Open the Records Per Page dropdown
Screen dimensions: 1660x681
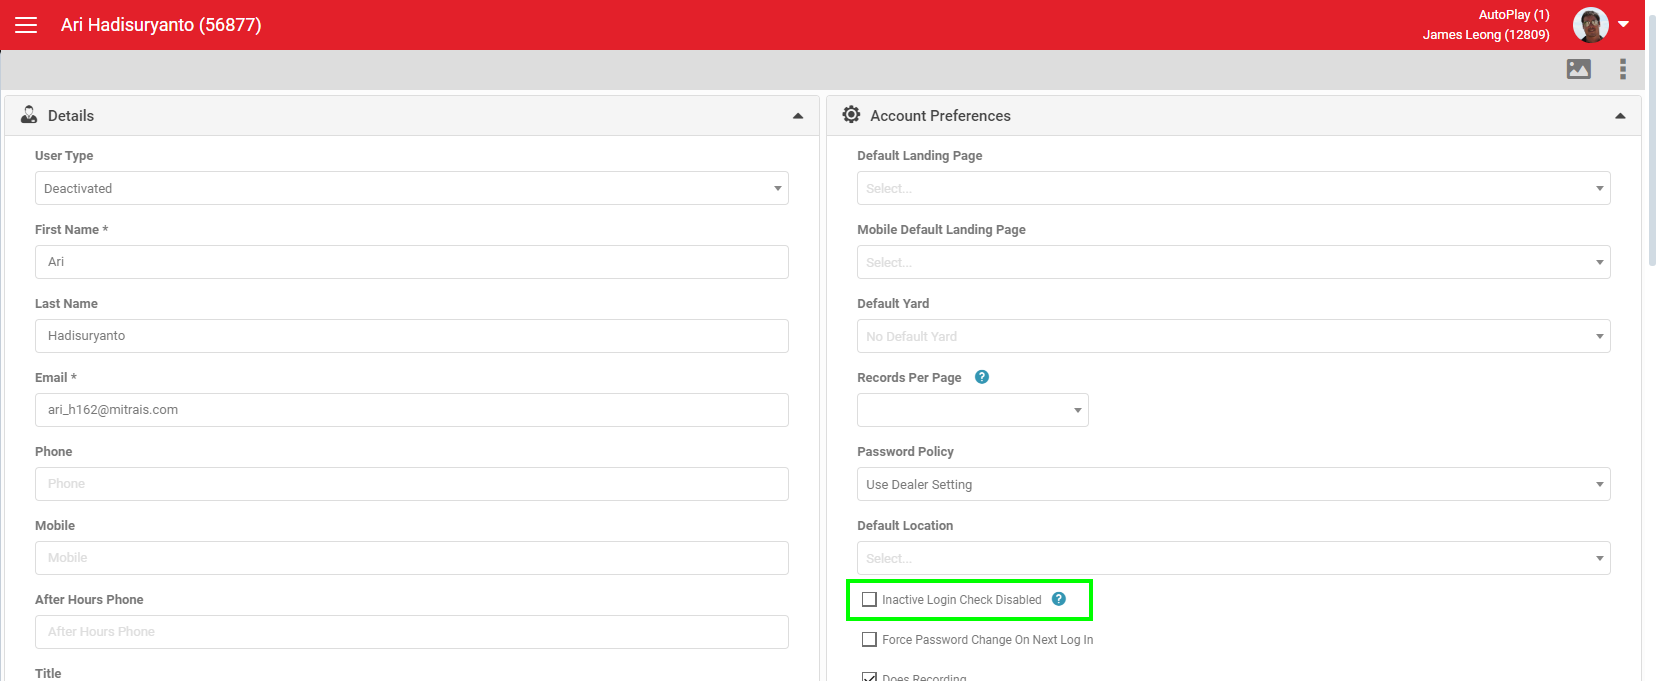972,410
